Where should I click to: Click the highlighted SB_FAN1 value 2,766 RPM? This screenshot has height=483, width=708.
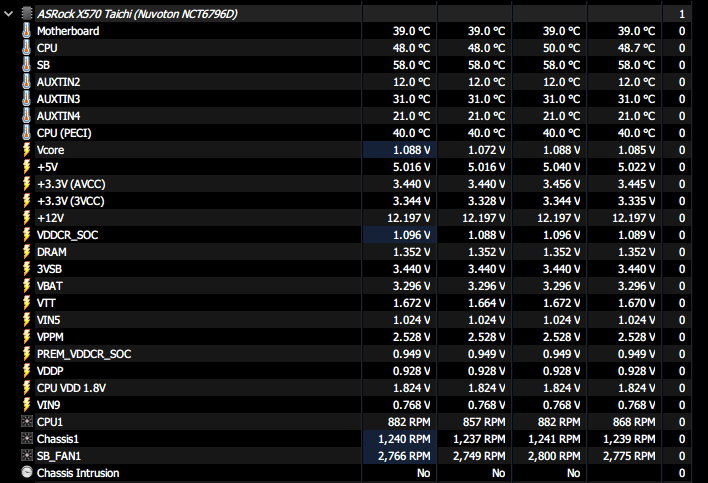(x=404, y=456)
